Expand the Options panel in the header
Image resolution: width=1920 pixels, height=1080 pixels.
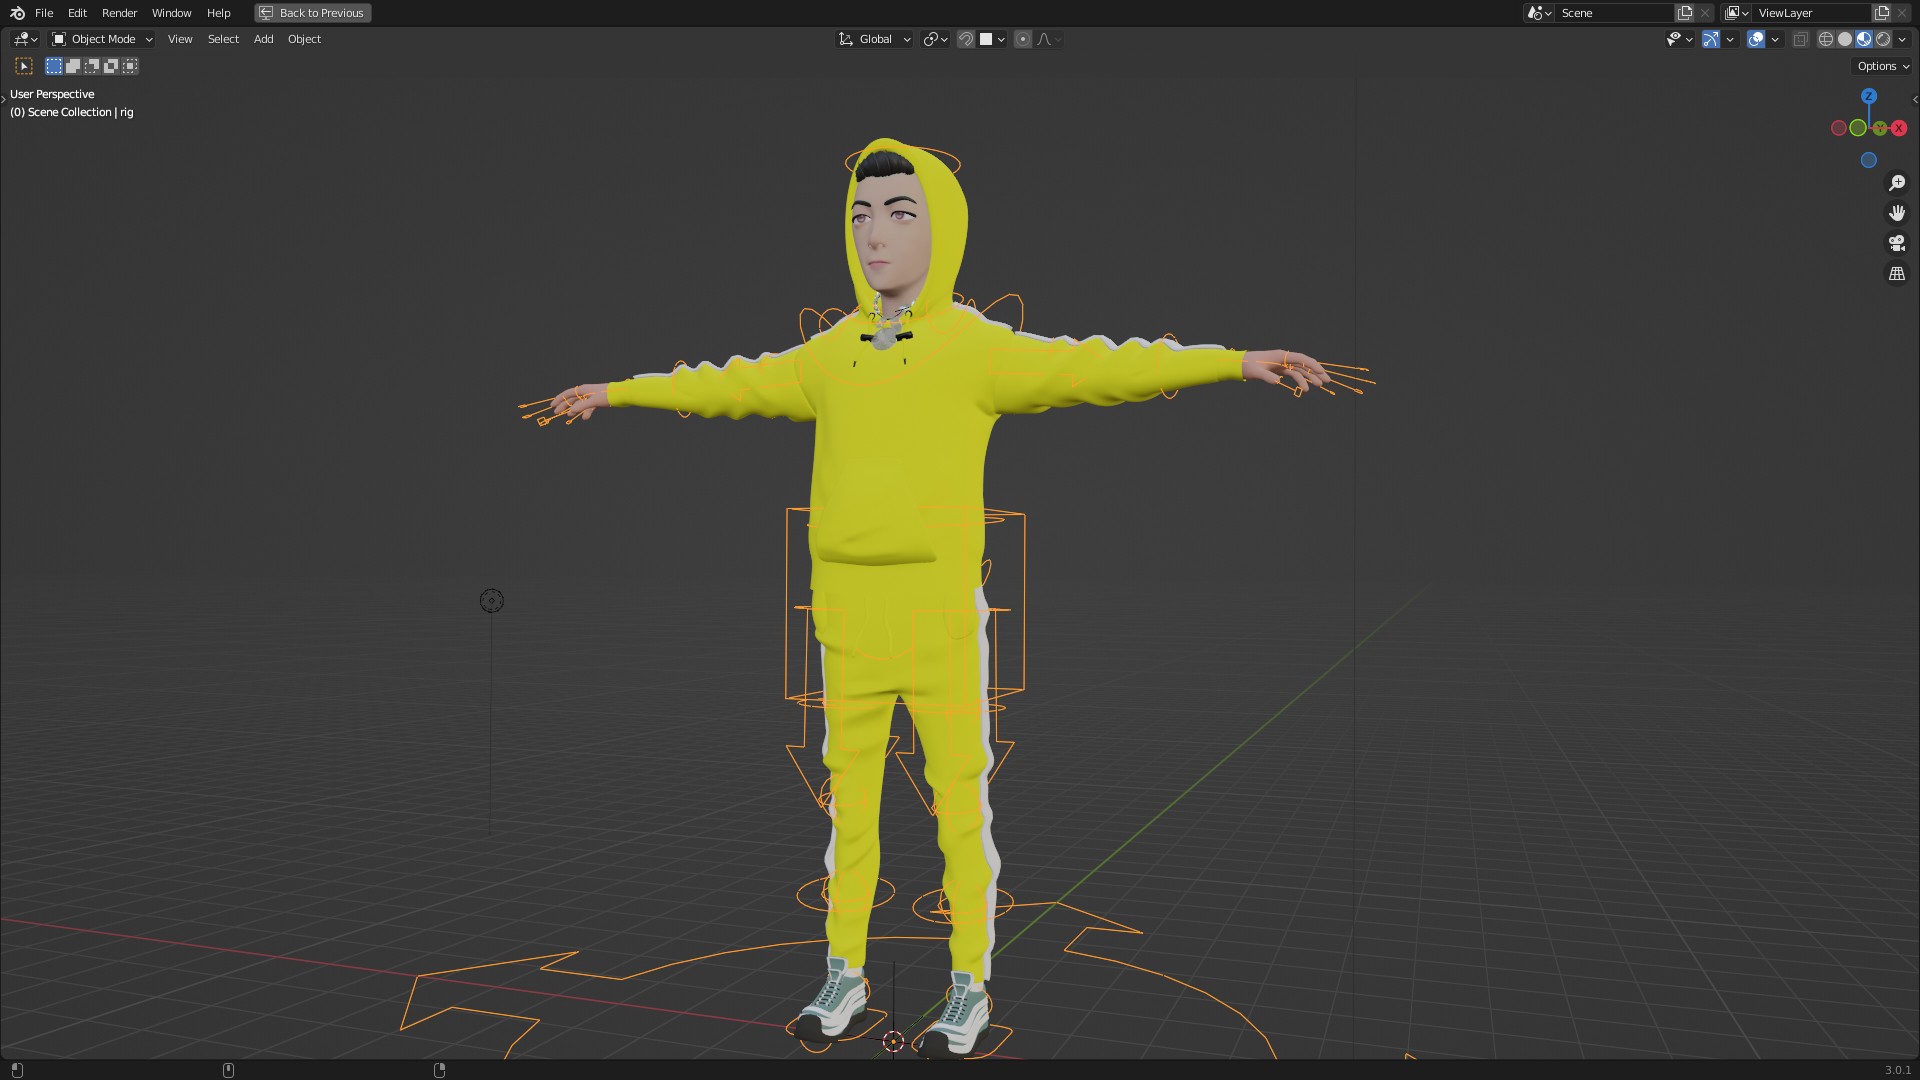[x=1881, y=65]
